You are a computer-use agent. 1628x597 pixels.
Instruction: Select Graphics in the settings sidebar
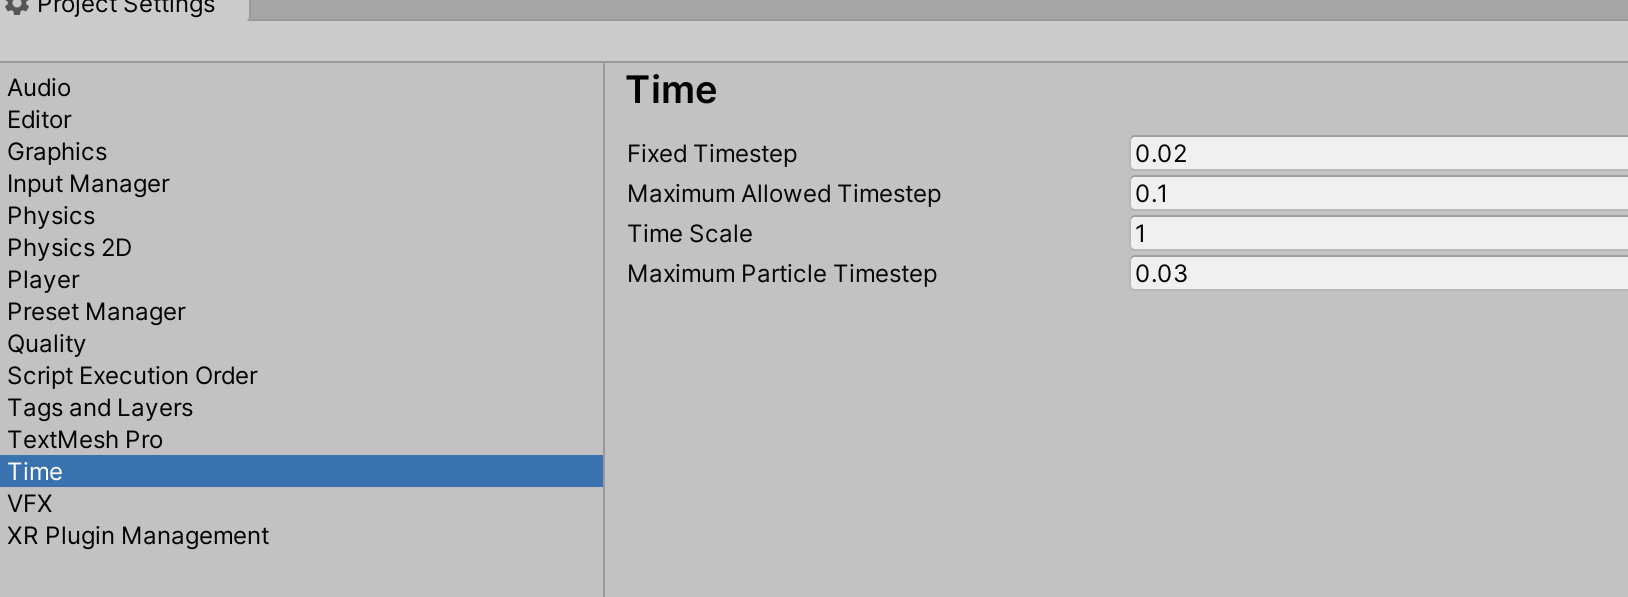point(57,152)
